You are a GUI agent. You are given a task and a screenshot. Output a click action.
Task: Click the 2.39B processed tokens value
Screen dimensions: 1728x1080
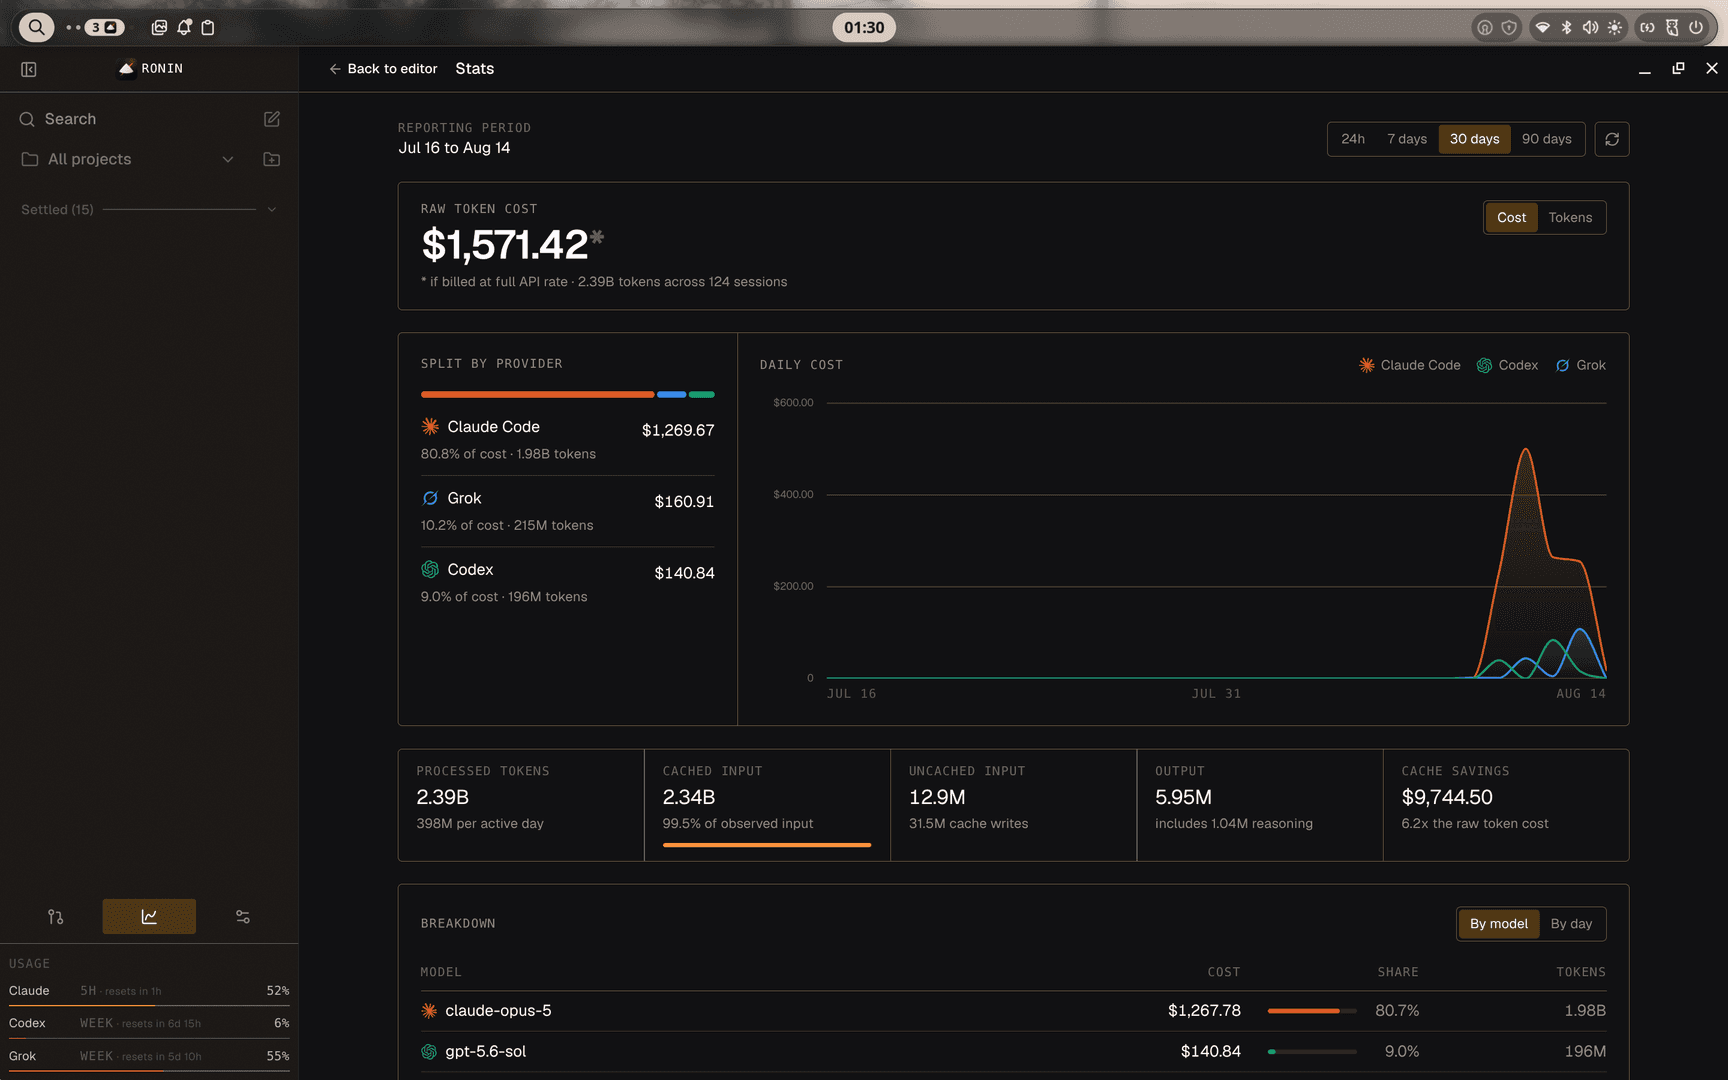(x=443, y=797)
